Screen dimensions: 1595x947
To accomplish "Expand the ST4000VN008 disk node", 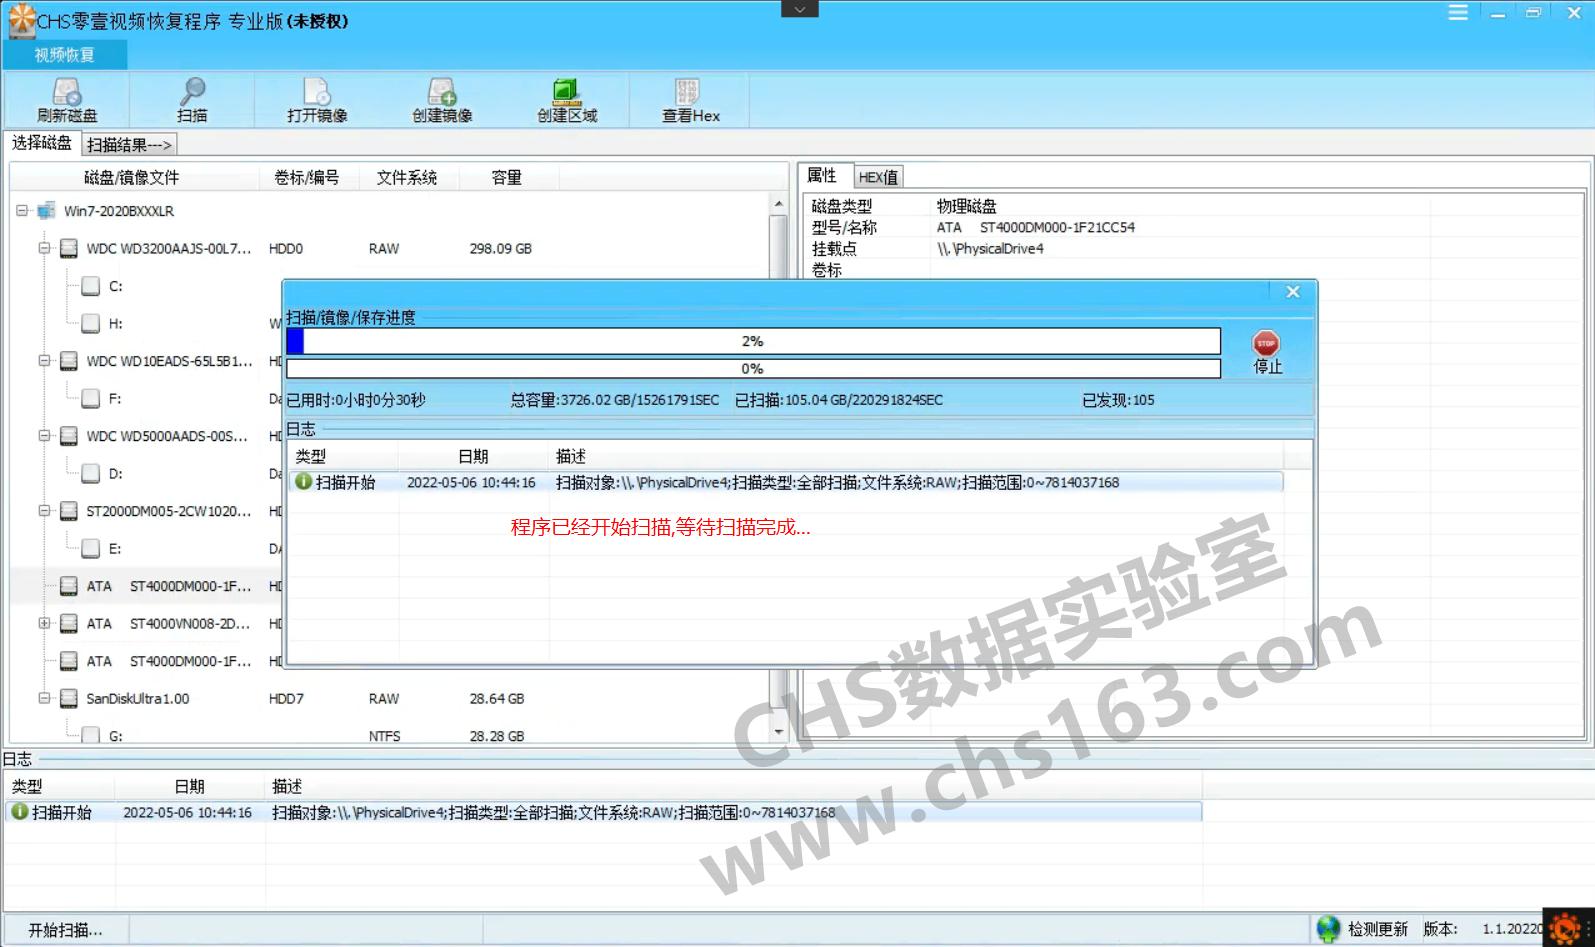I will click(44, 624).
